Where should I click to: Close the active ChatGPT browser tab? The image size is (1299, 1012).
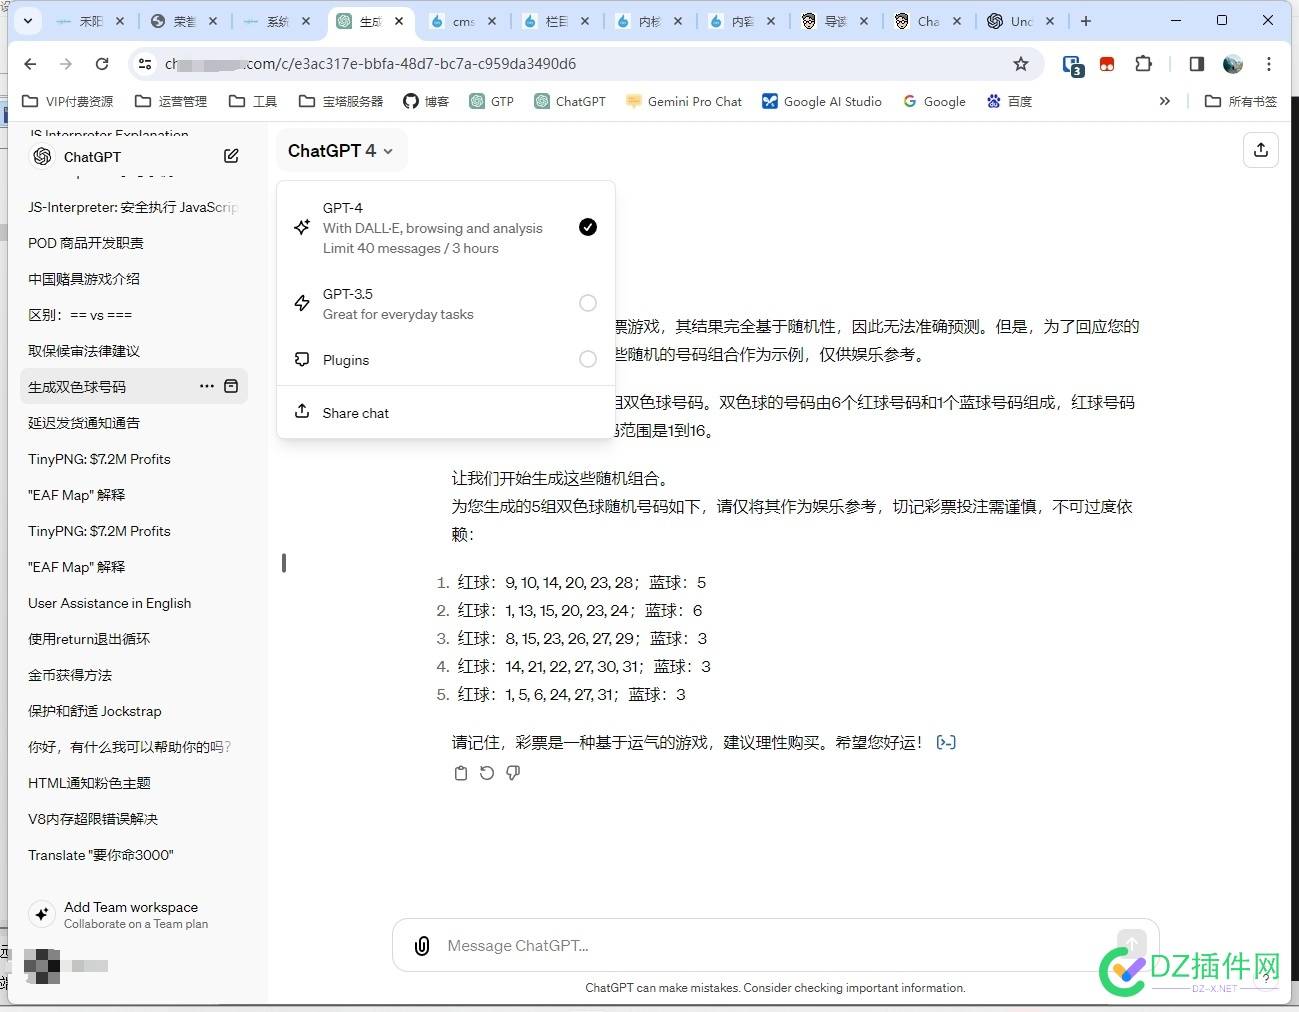[400, 21]
